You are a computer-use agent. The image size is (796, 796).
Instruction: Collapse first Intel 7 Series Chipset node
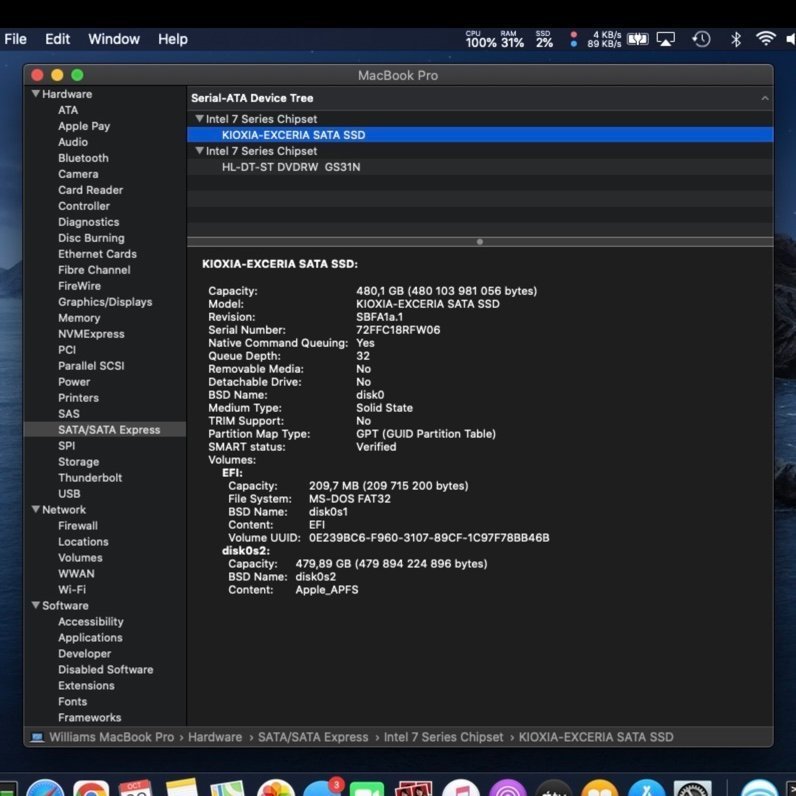tap(199, 119)
